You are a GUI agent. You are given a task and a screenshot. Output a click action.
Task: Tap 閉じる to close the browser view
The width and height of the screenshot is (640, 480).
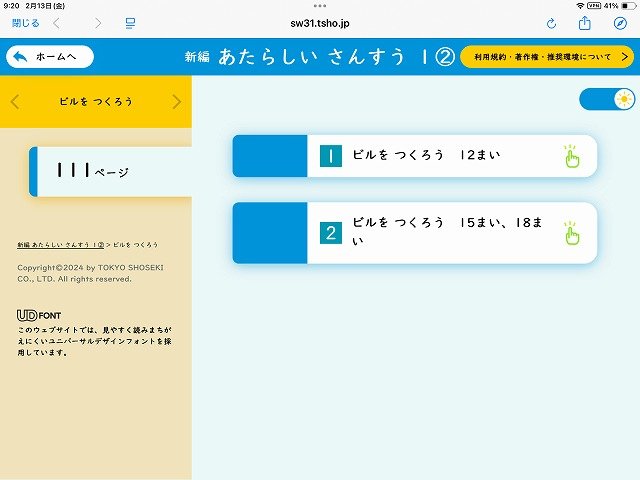tap(25, 23)
